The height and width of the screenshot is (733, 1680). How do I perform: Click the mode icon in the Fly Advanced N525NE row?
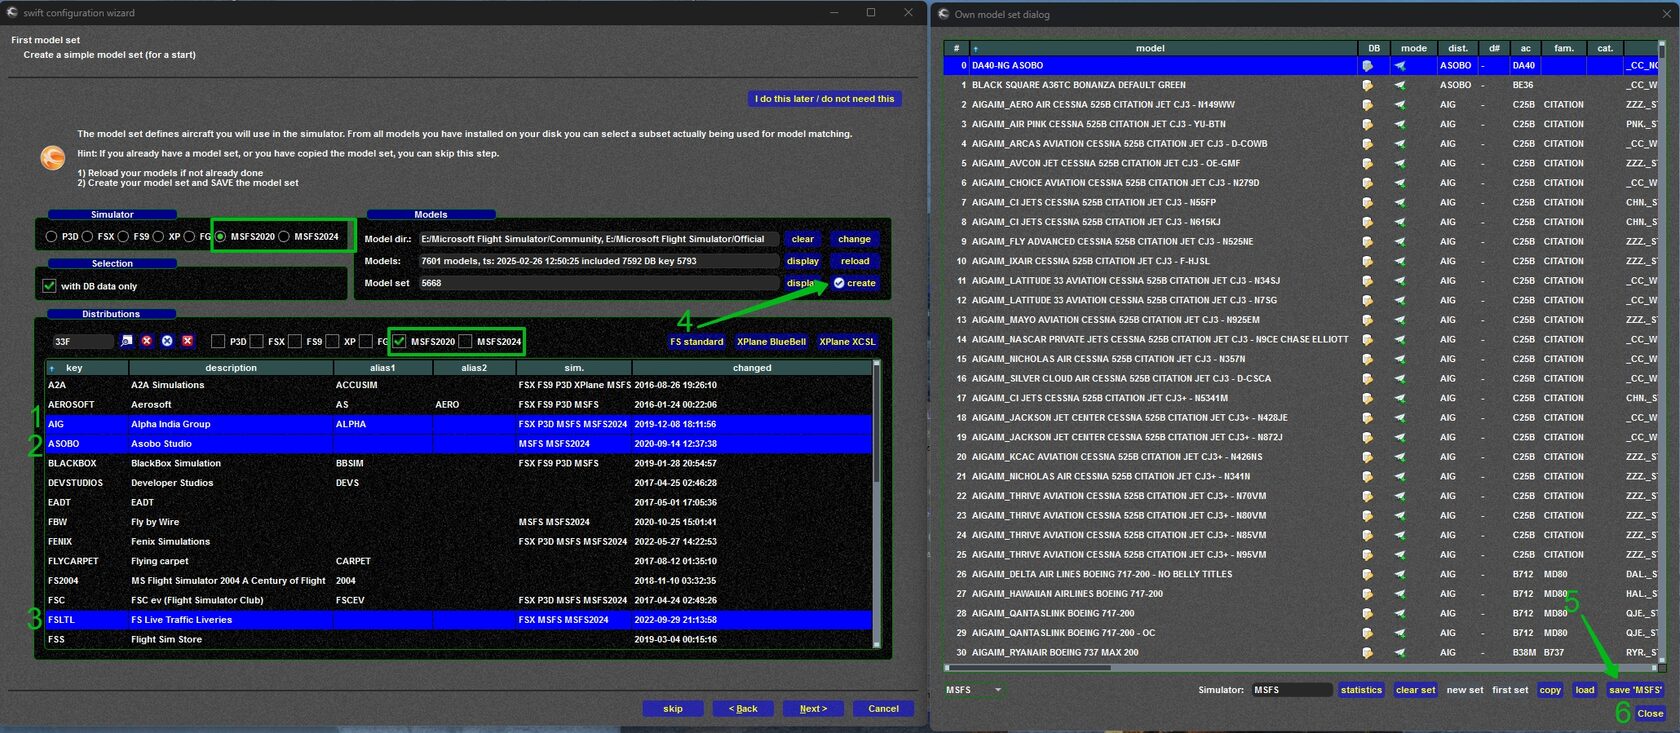(1400, 242)
